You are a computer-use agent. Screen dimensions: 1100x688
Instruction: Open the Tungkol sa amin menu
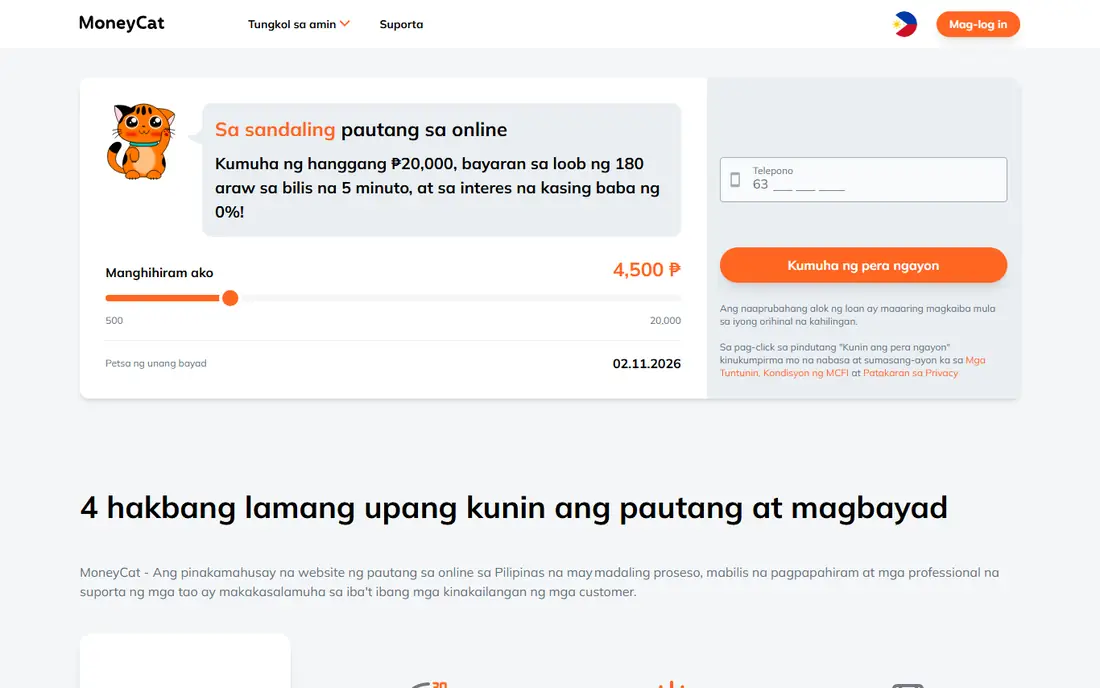(x=292, y=25)
